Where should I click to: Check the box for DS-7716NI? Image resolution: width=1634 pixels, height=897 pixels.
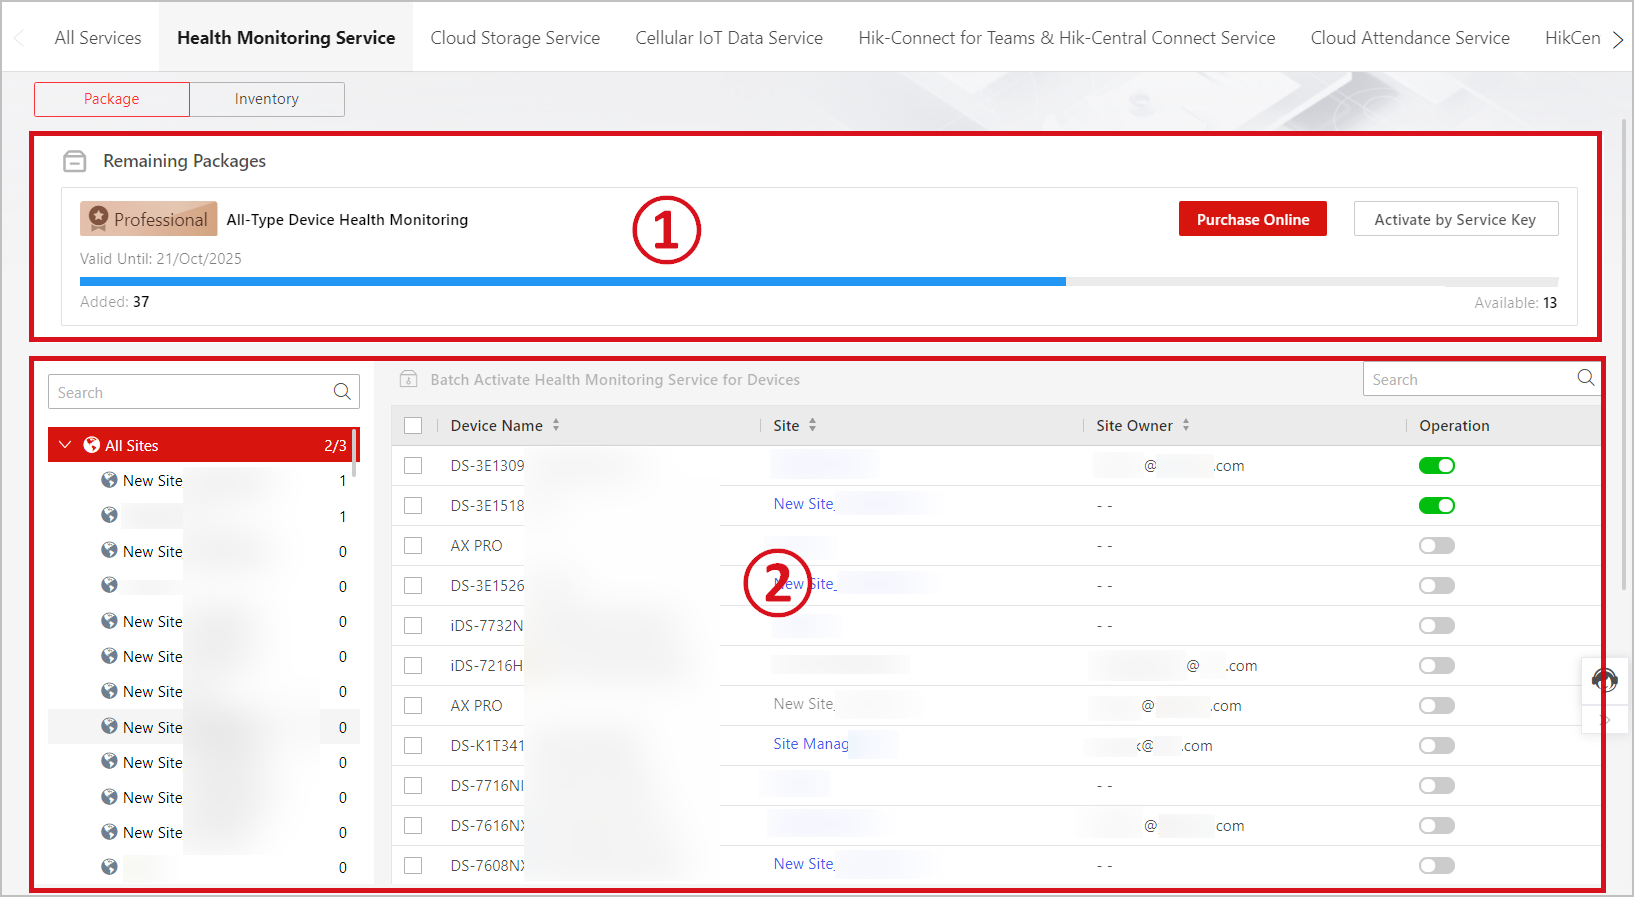tap(413, 786)
